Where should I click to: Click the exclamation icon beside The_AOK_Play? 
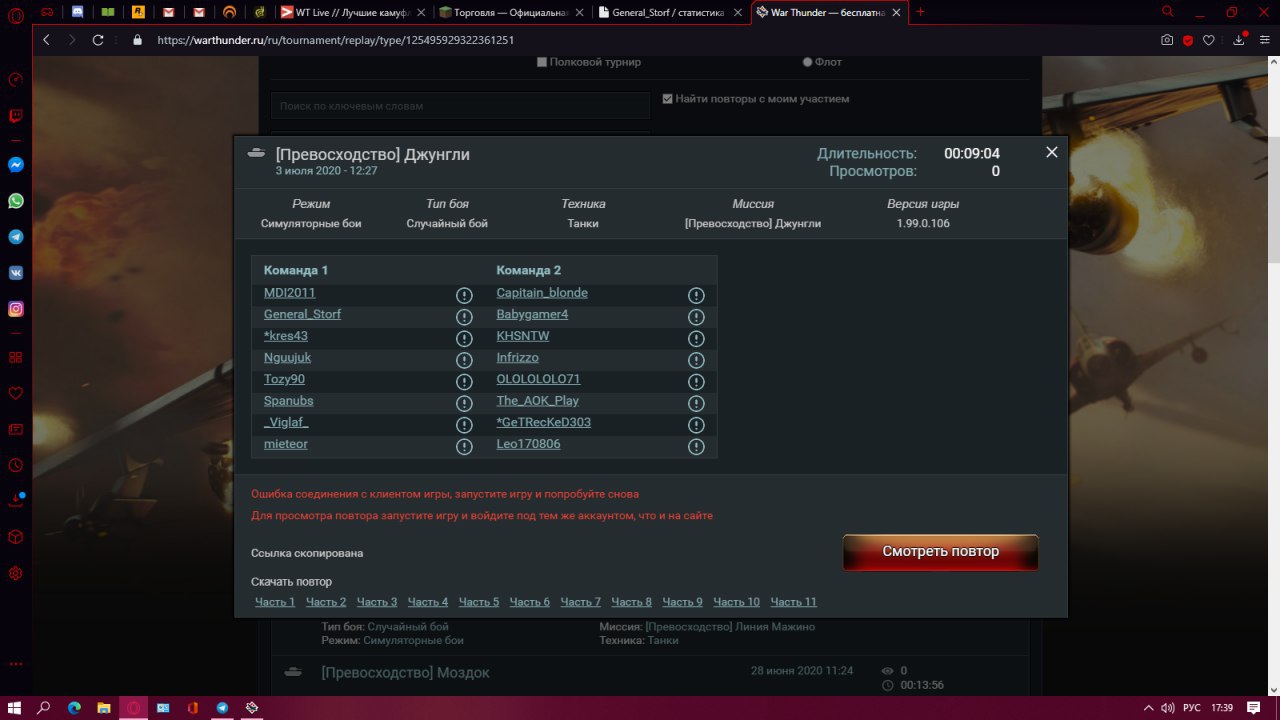click(696, 403)
